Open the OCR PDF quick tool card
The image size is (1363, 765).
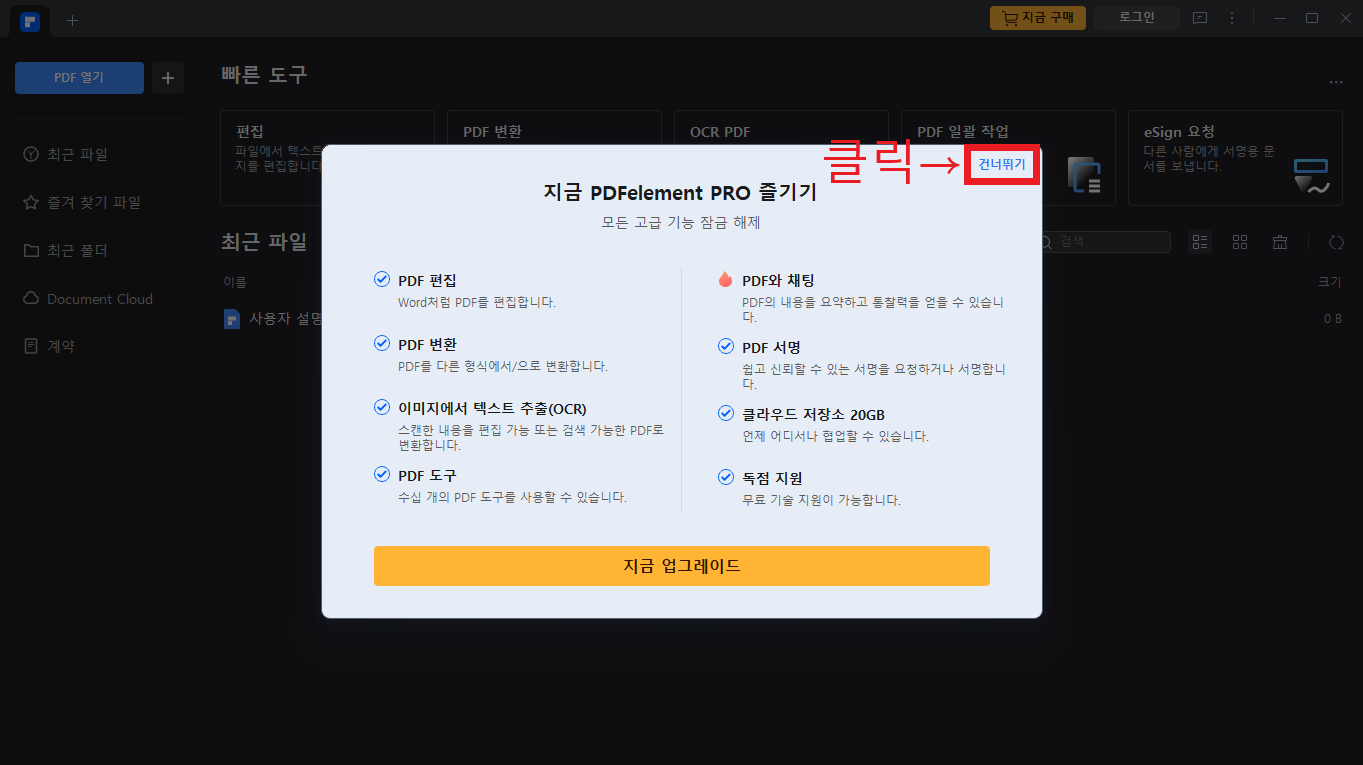click(781, 158)
